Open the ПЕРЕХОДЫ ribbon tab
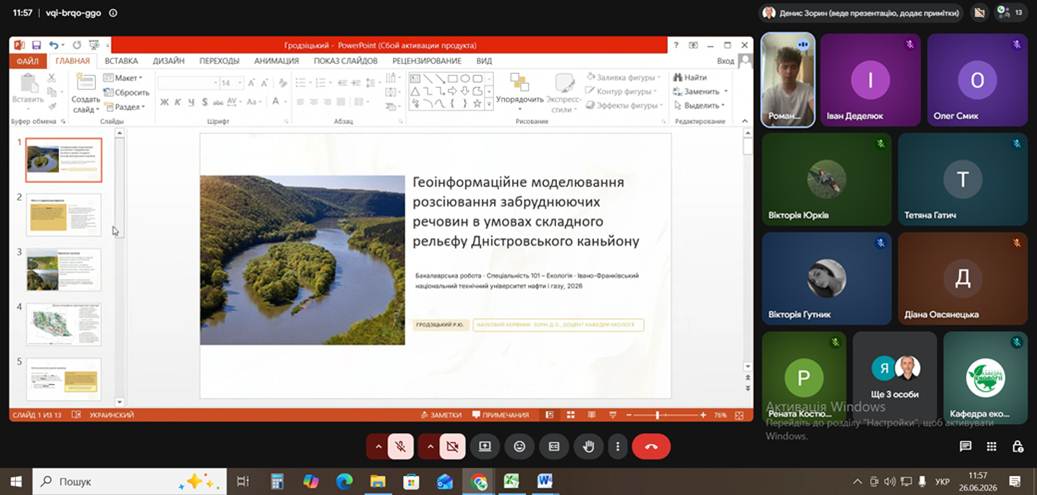1037x495 pixels. [220, 61]
